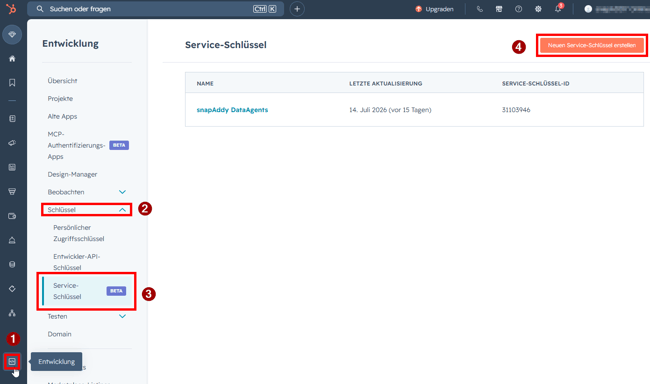Click the Schlüssel menu label
This screenshot has width=650, height=384.
click(x=61, y=210)
